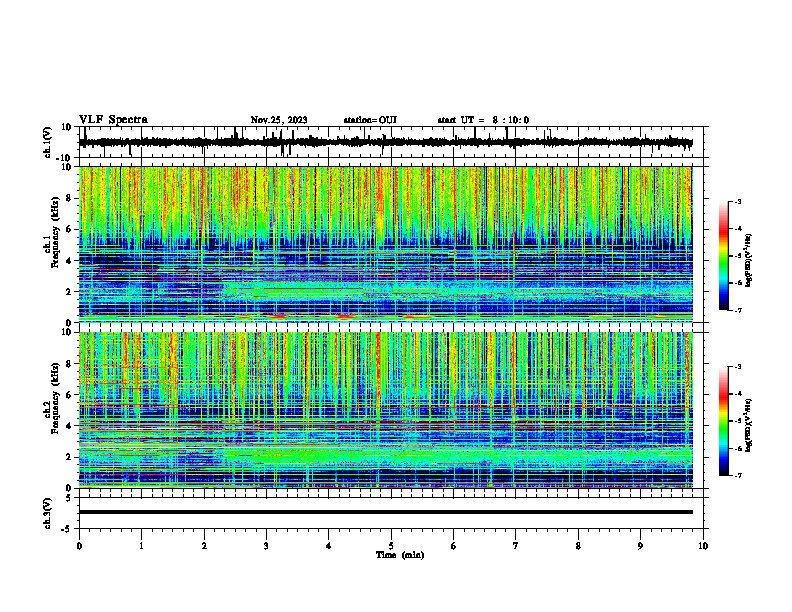Click the ch.1(V) waveform axis label
The height and width of the screenshot is (612, 792).
click(48, 142)
